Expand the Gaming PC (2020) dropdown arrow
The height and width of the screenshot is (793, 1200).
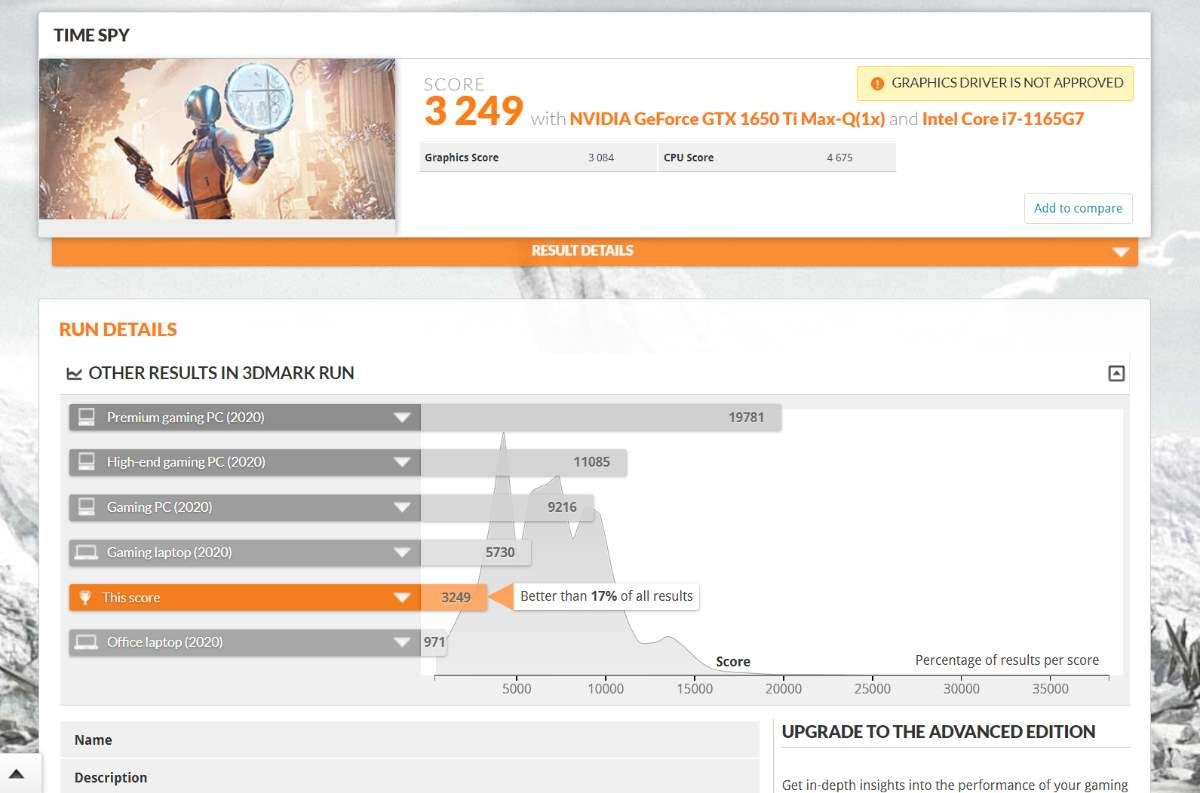point(402,507)
